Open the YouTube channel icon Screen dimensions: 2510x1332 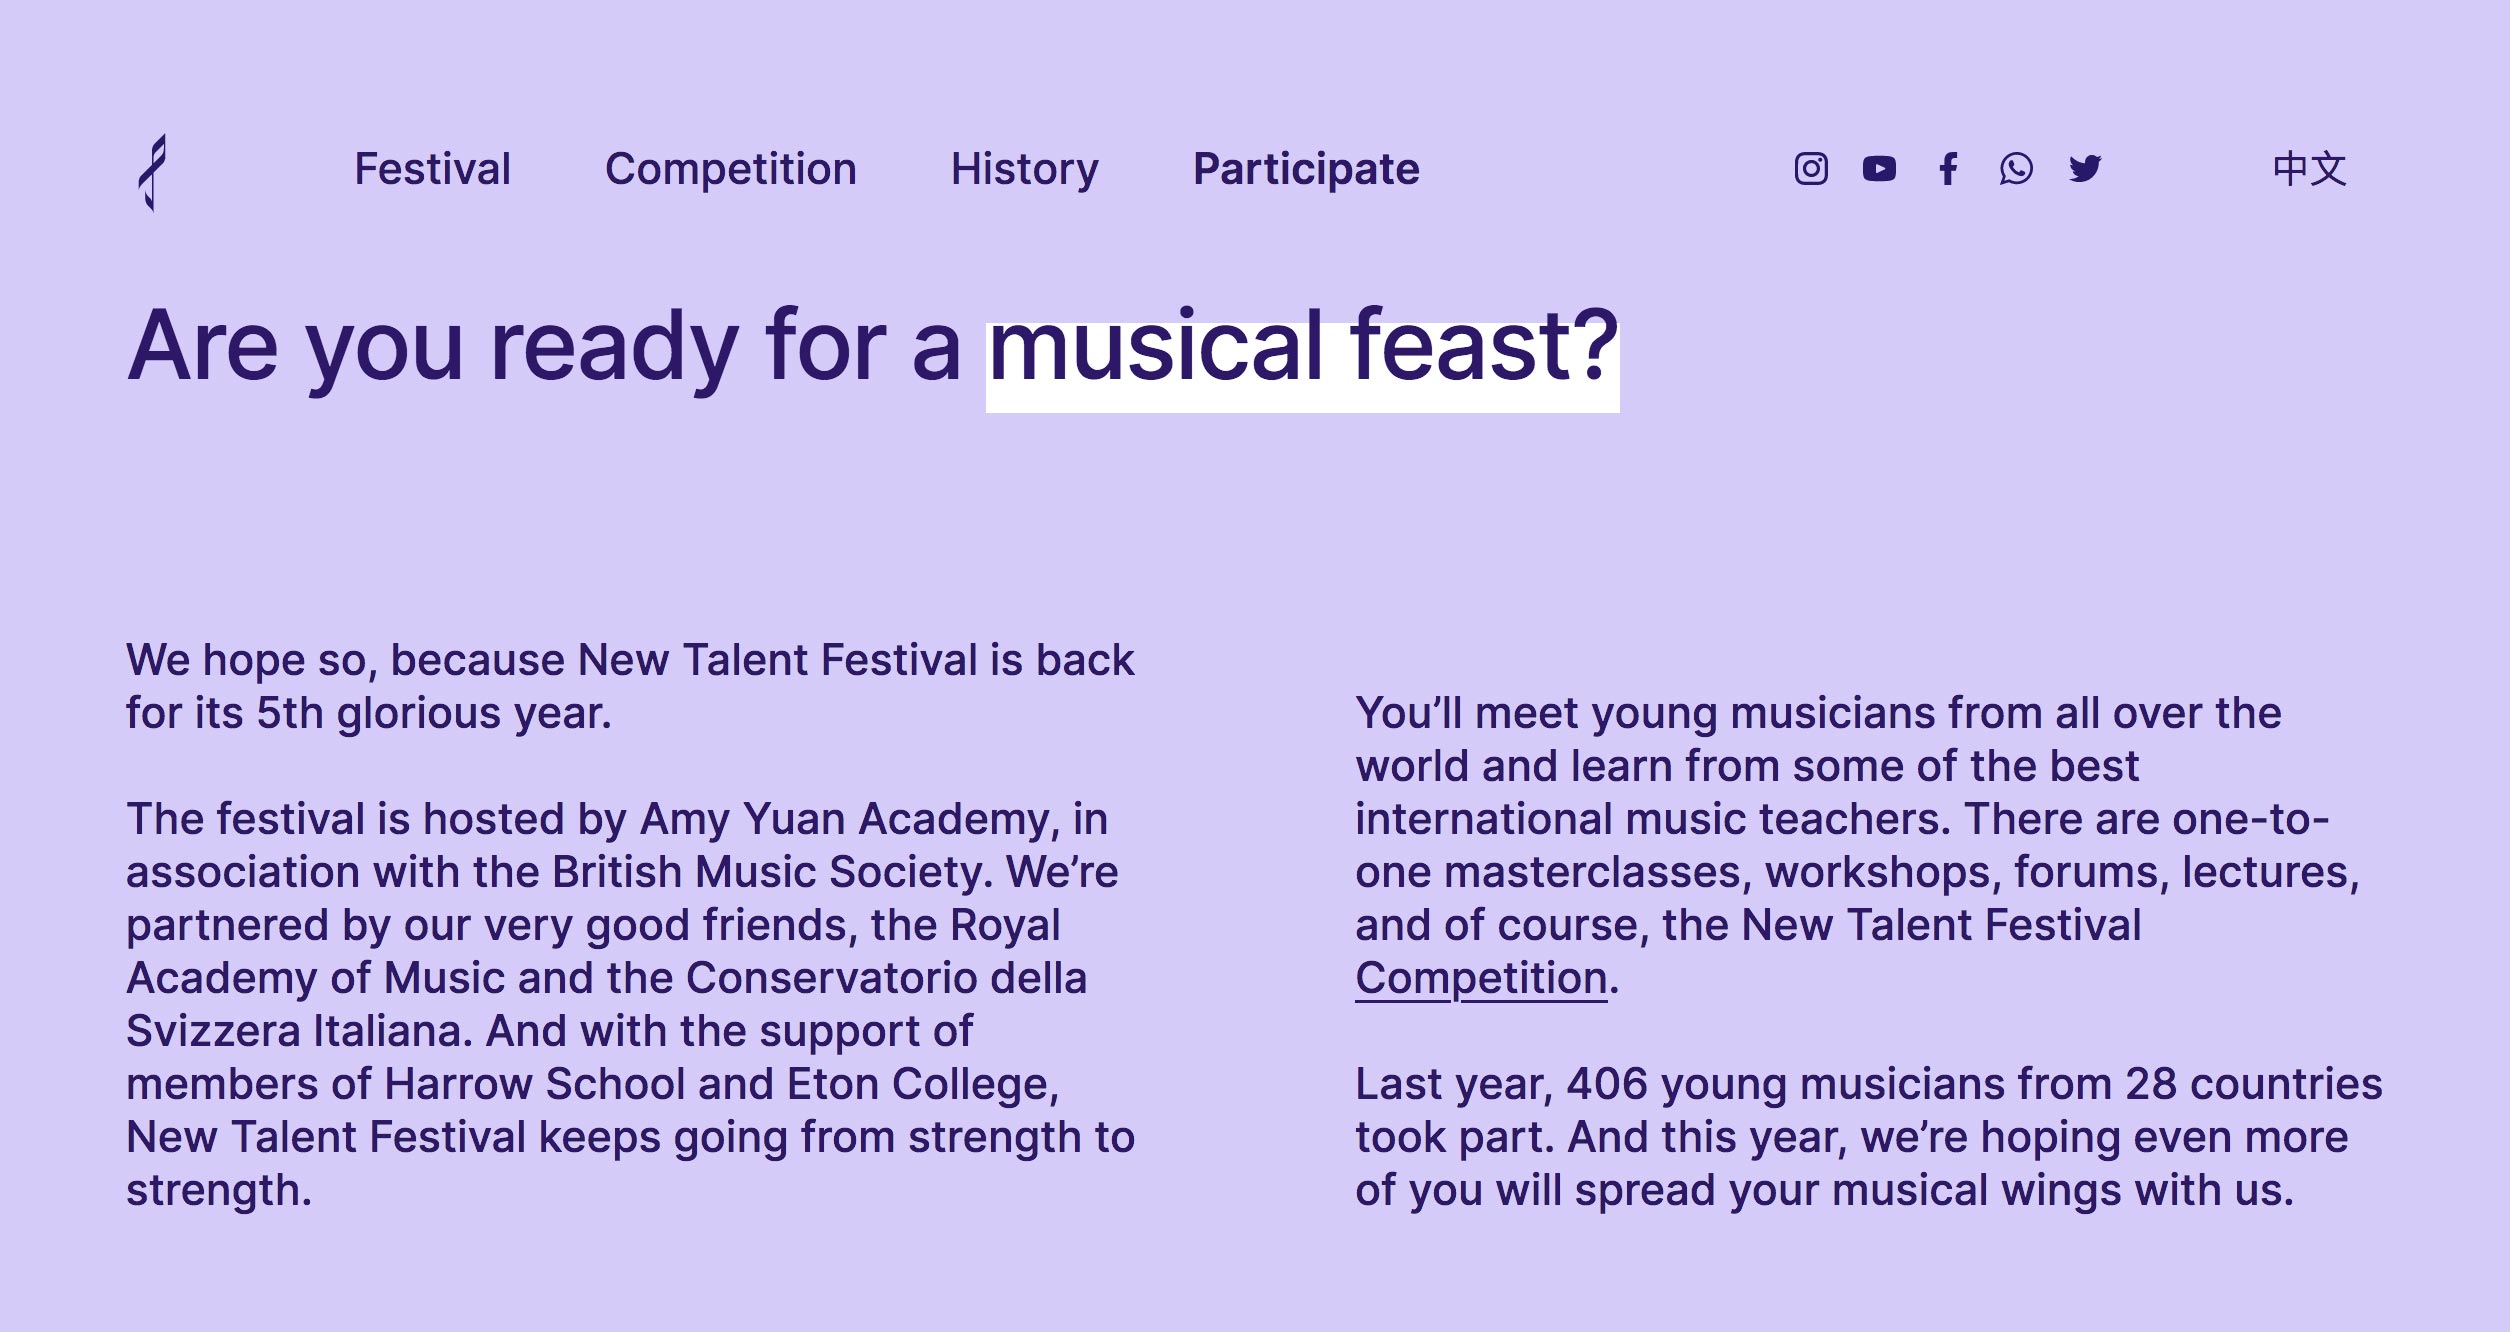(1879, 169)
